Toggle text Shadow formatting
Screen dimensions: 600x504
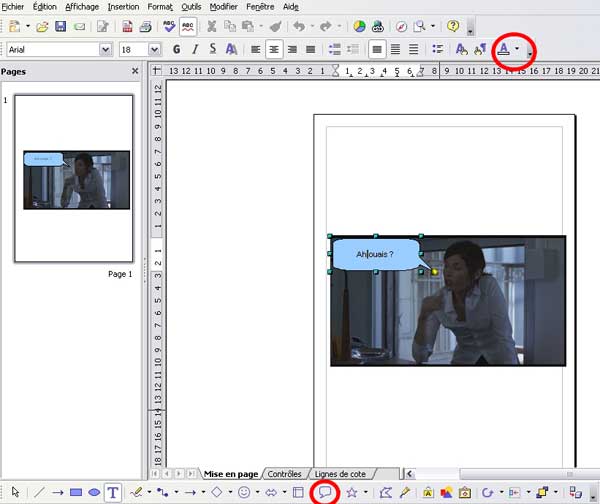pyautogui.click(x=231, y=49)
